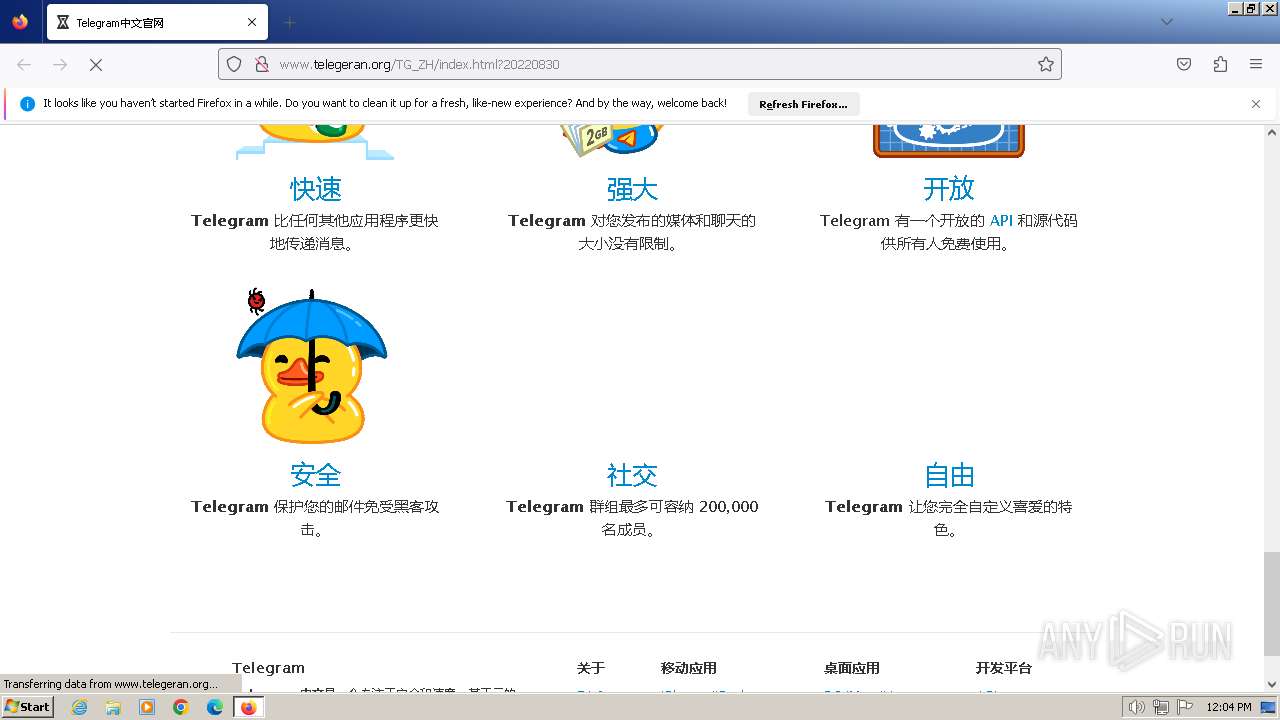The height and width of the screenshot is (720, 1280).
Task: Click the blueprint gear image
Action: click(x=949, y=141)
